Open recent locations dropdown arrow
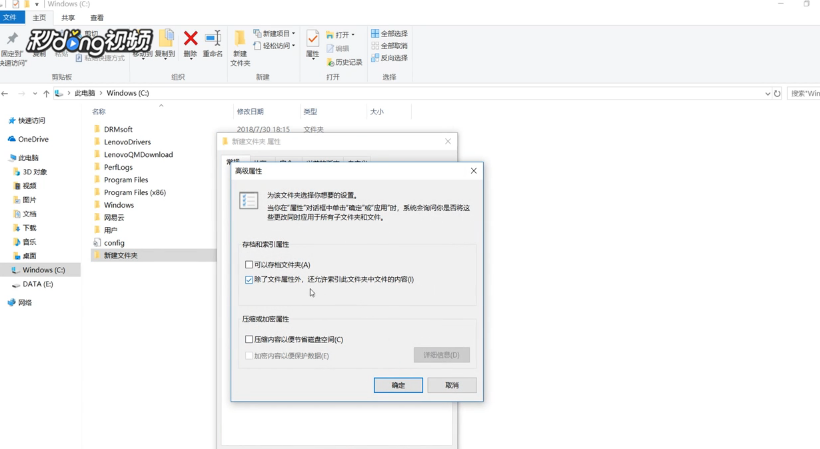This screenshot has width=820, height=449. pos(35,94)
